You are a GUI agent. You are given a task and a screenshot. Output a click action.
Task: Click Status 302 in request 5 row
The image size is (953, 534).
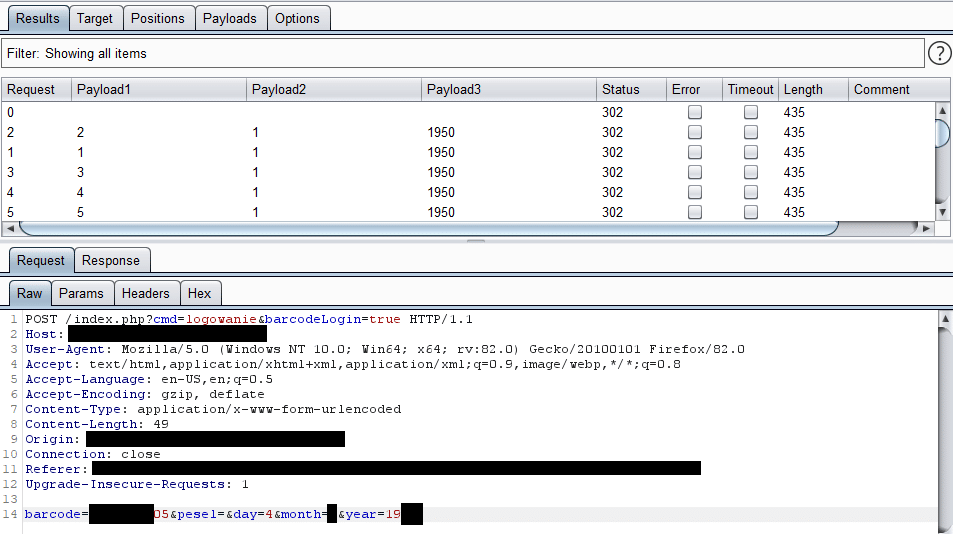[x=613, y=213]
